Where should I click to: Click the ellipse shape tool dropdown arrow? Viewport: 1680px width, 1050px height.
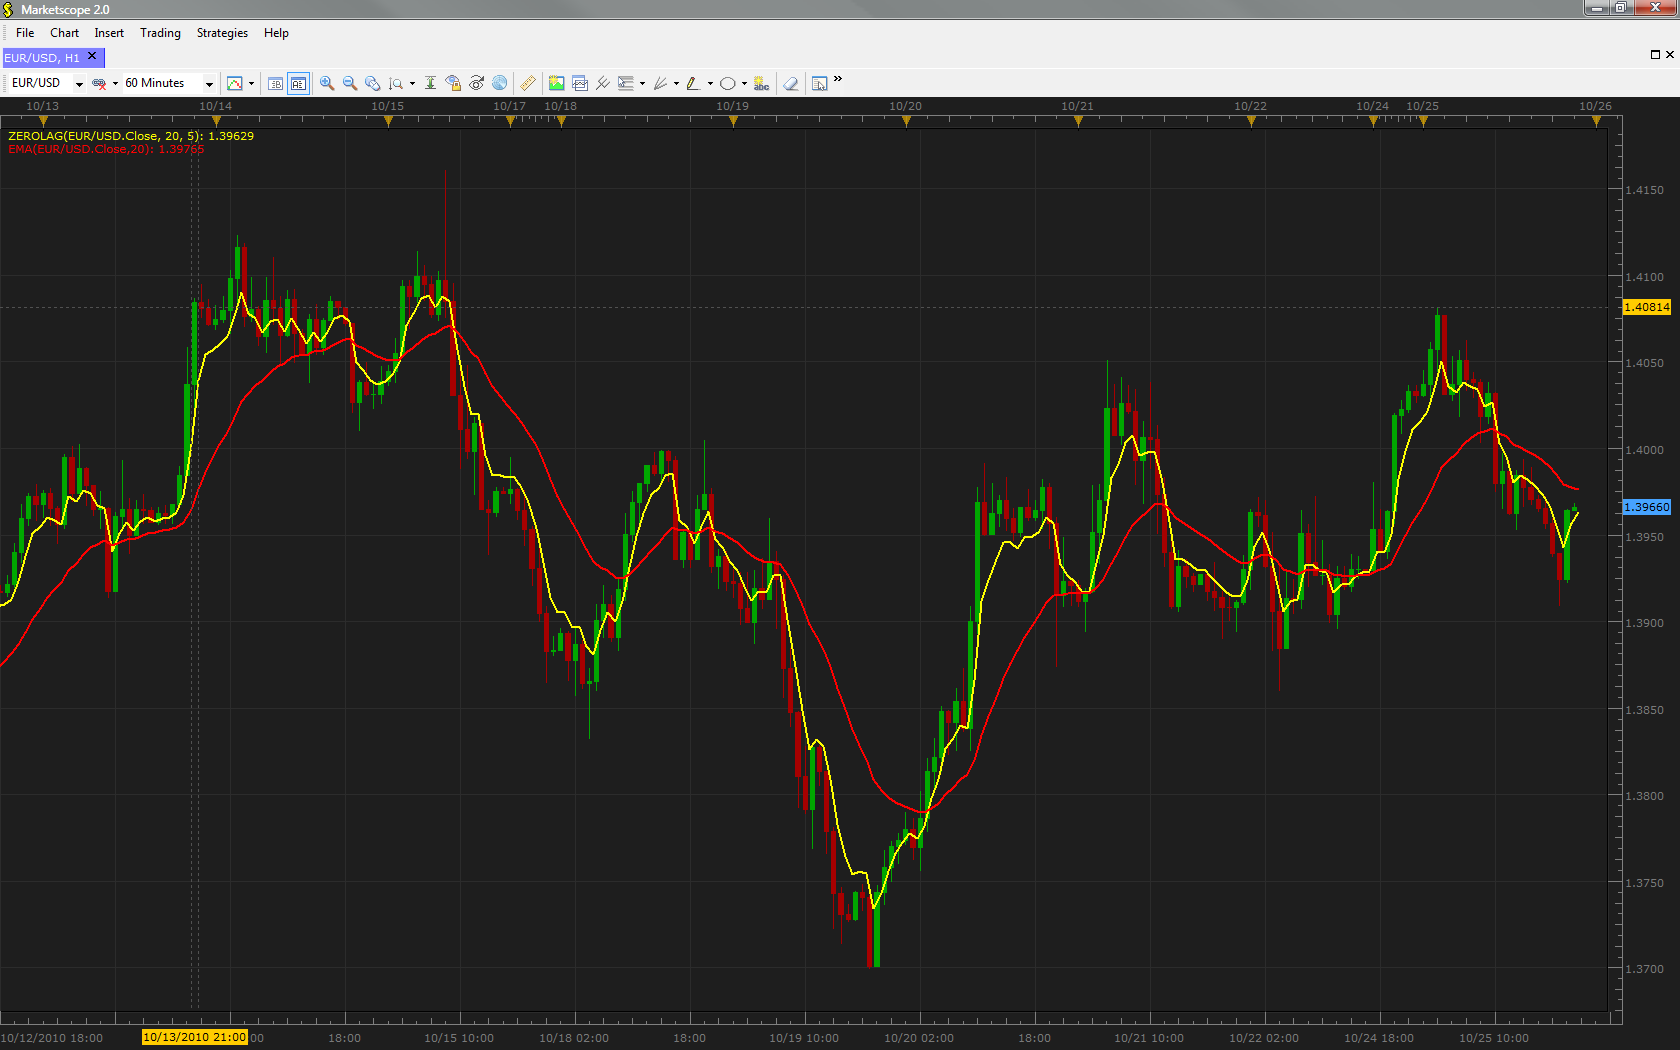[744, 83]
